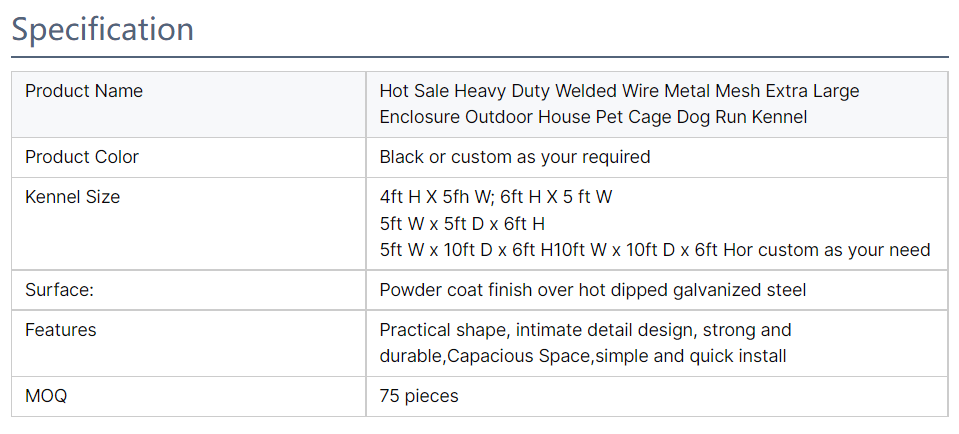
Task: Click the Enclosure Outdoor House Pet Cage line
Action: pos(593,117)
